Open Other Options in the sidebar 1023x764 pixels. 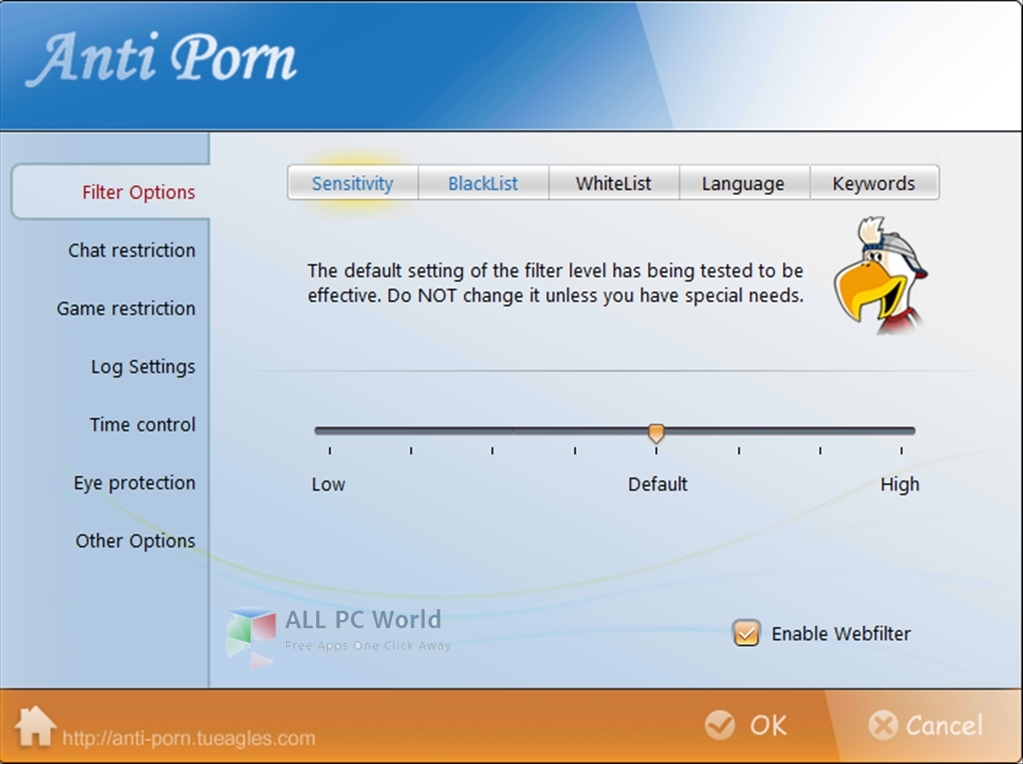[135, 541]
